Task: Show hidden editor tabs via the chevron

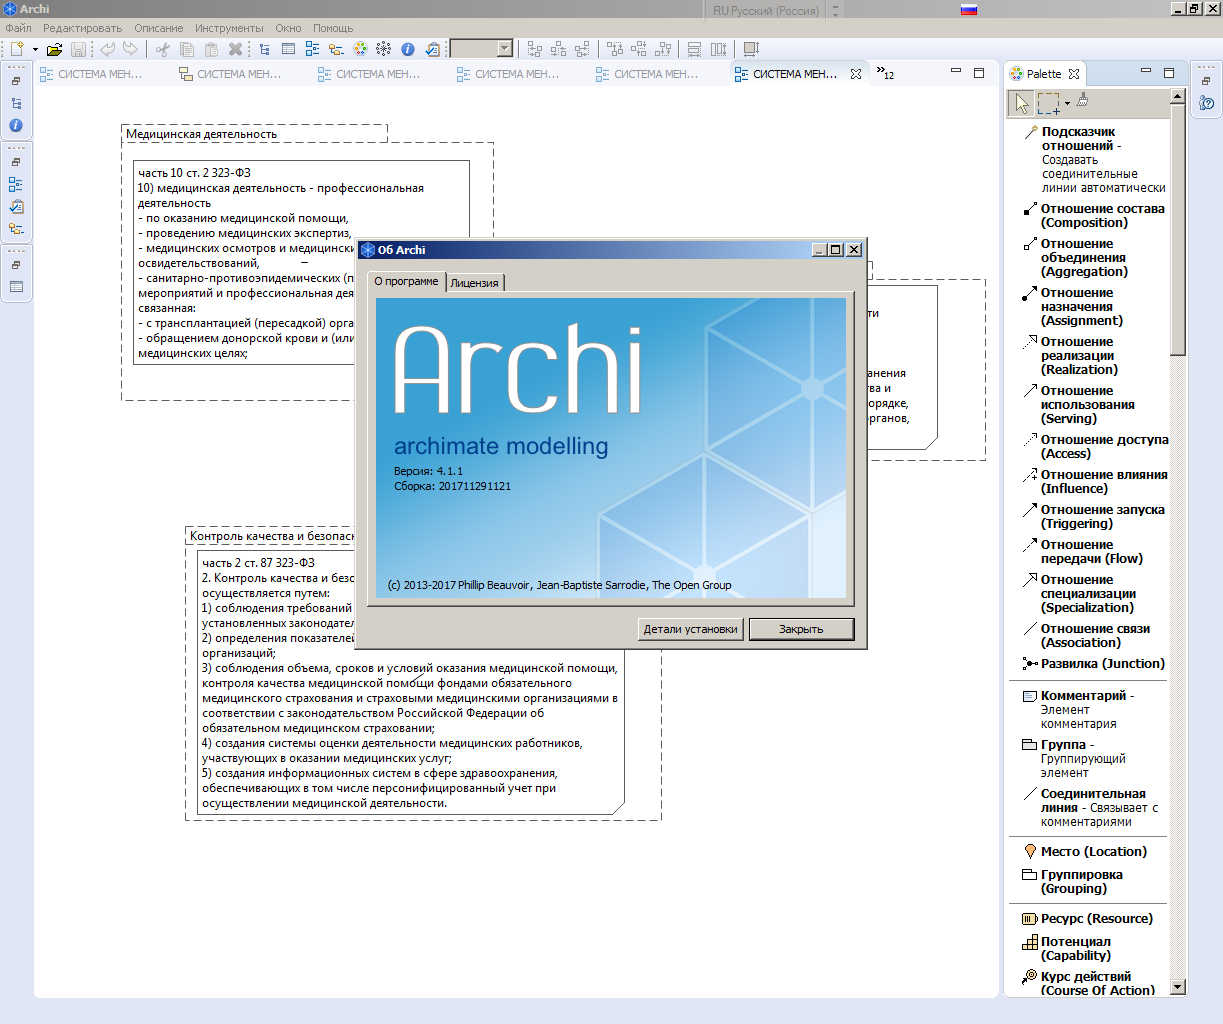Action: click(880, 72)
